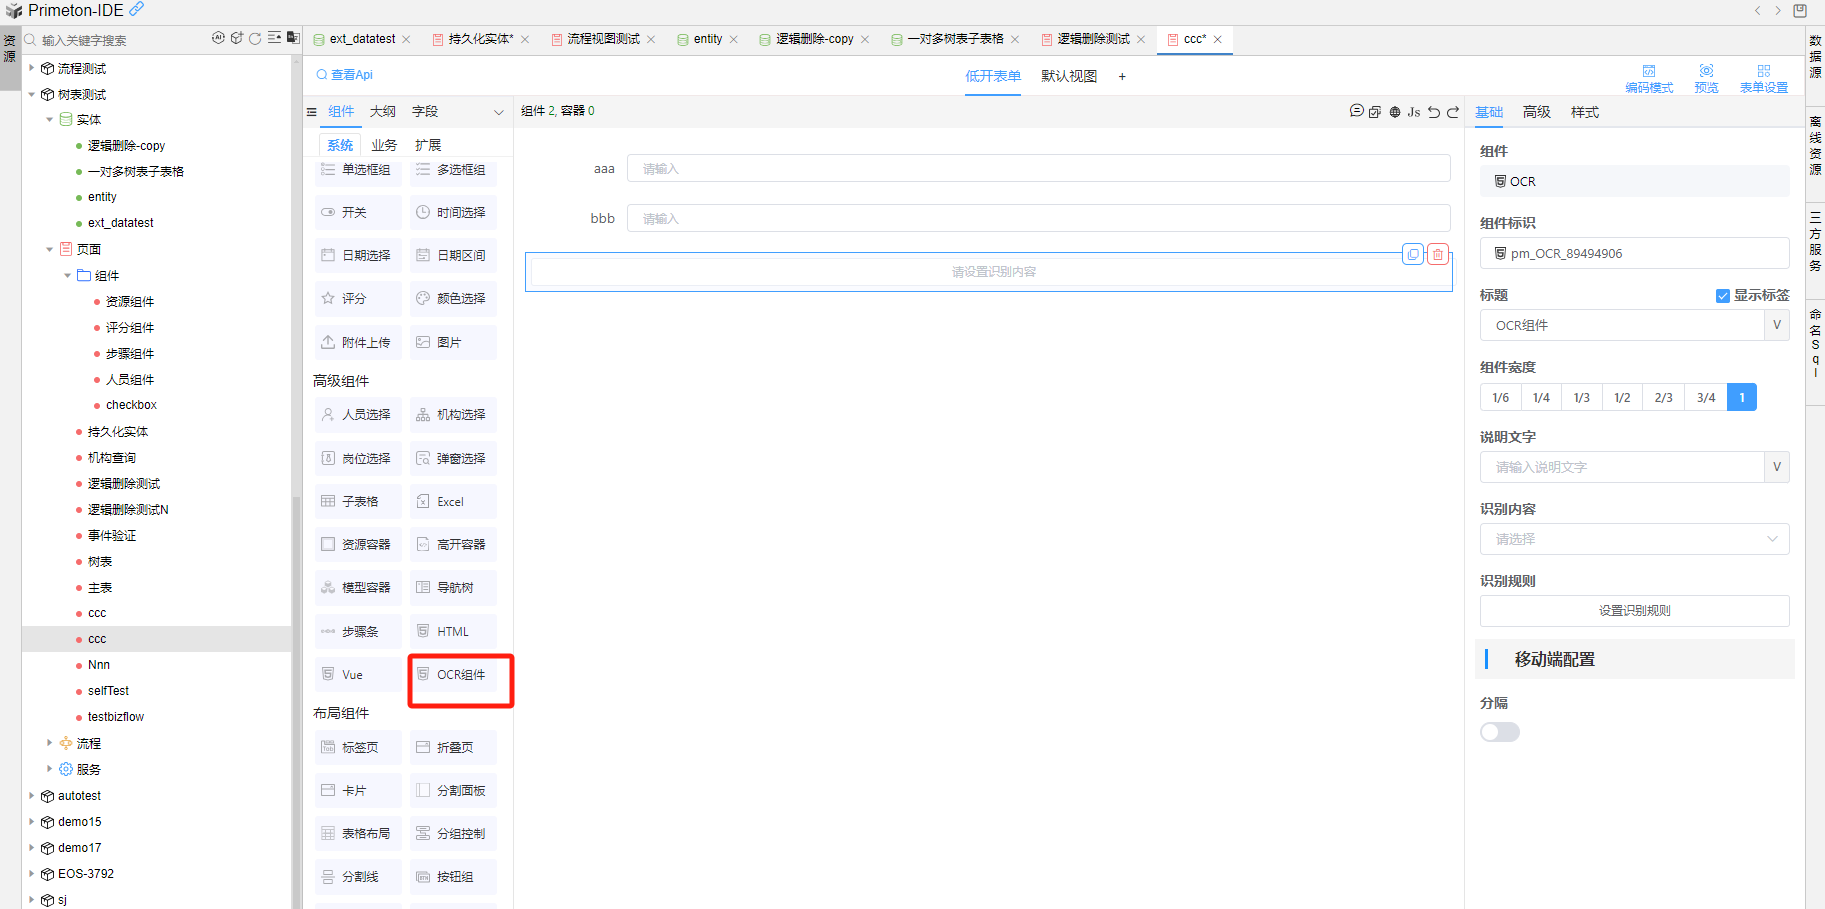Click the aaa input field
This screenshot has height=909, width=1825.
pyautogui.click(x=1038, y=169)
